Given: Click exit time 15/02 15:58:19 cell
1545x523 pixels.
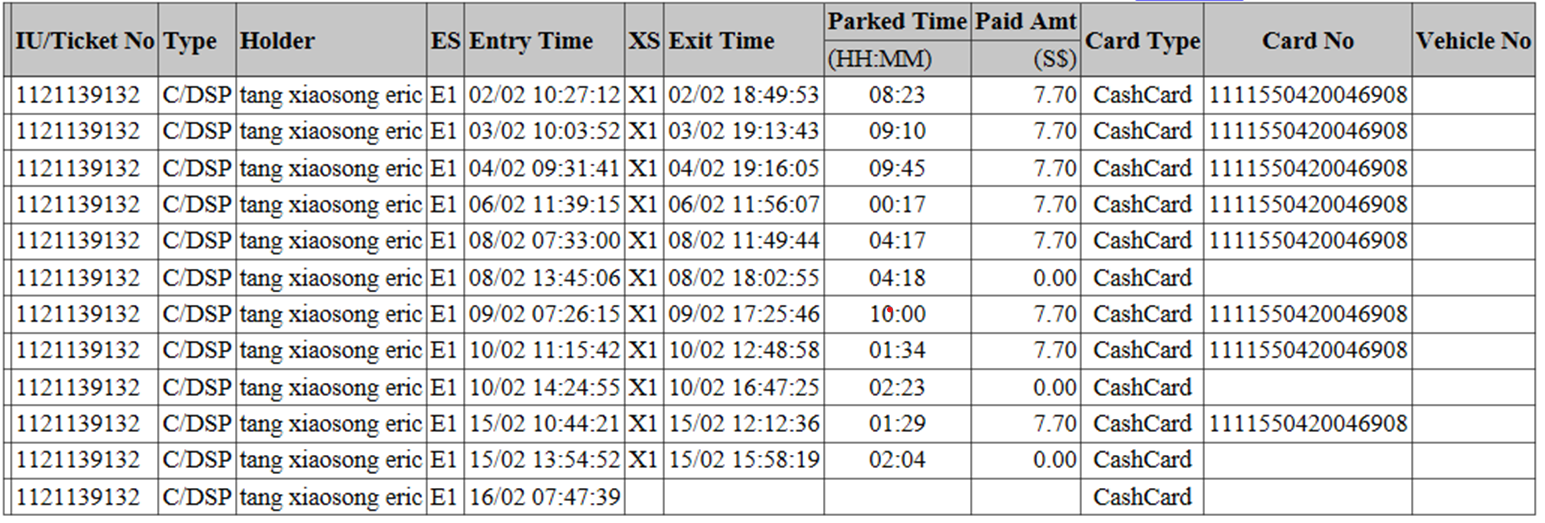Looking at the screenshot, I should click(744, 460).
